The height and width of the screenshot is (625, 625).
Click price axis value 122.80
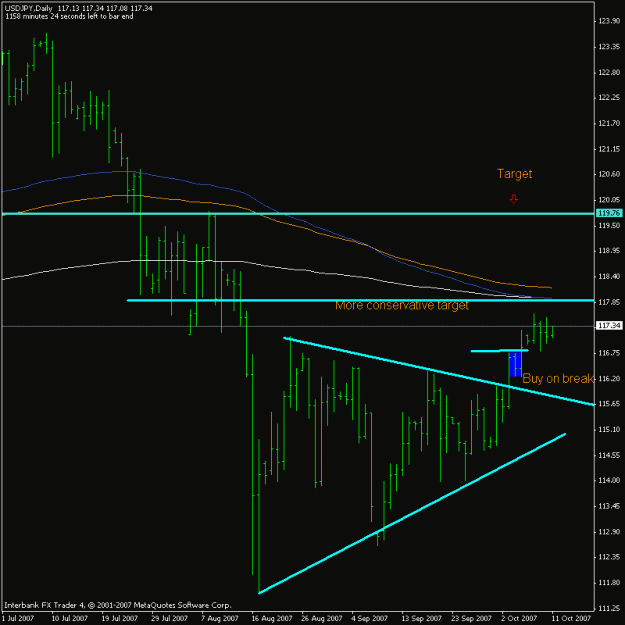(609, 73)
